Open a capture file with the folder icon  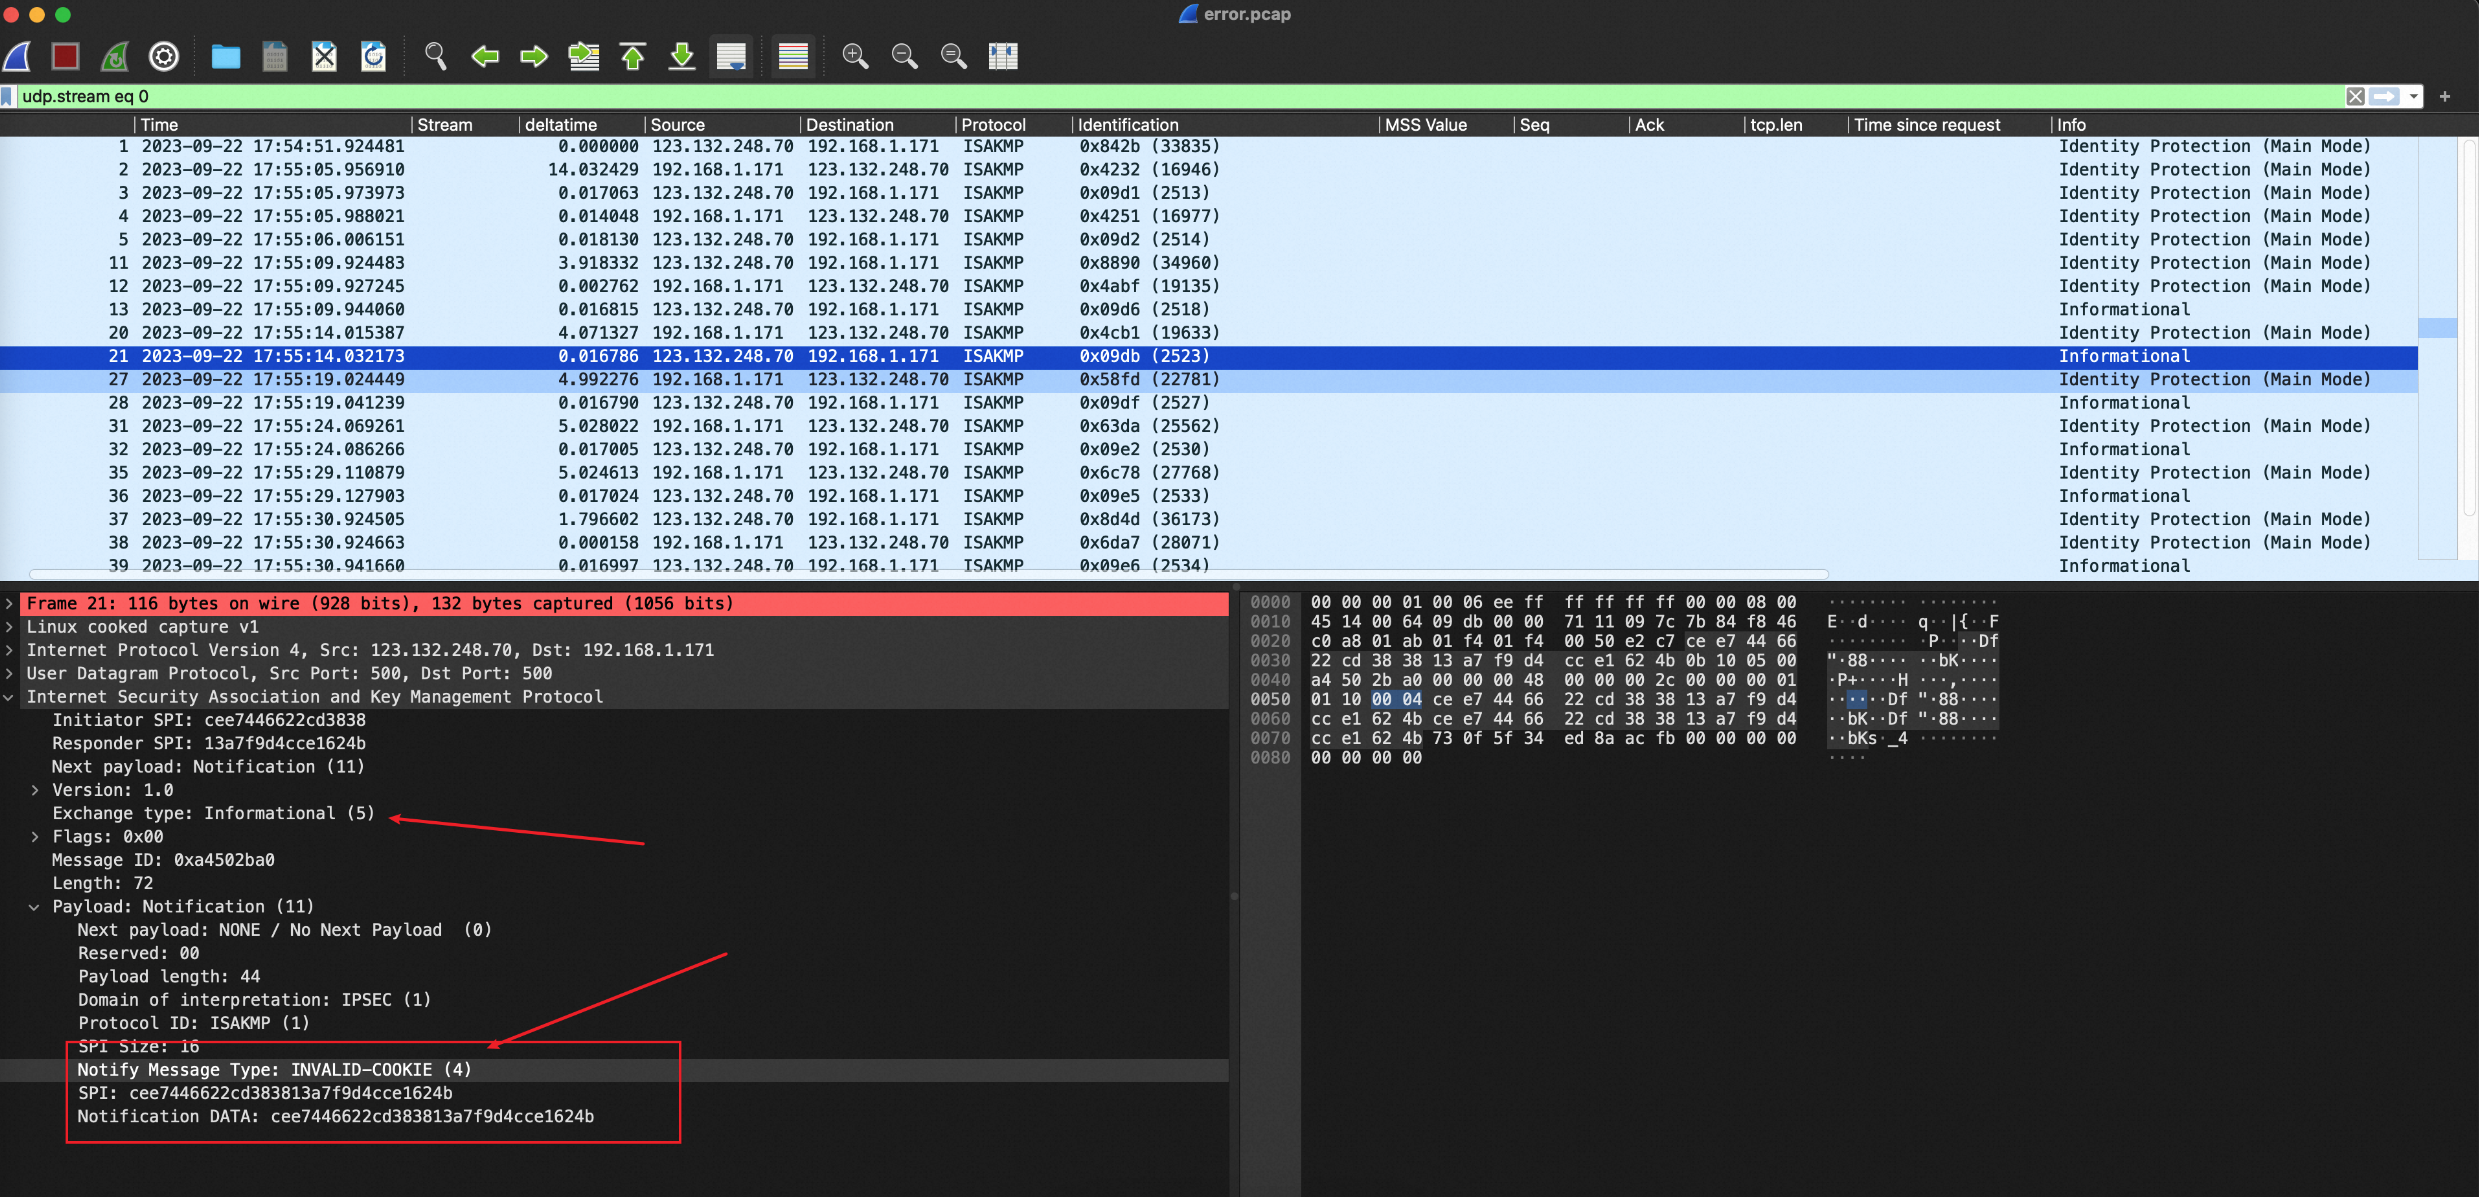pos(226,56)
